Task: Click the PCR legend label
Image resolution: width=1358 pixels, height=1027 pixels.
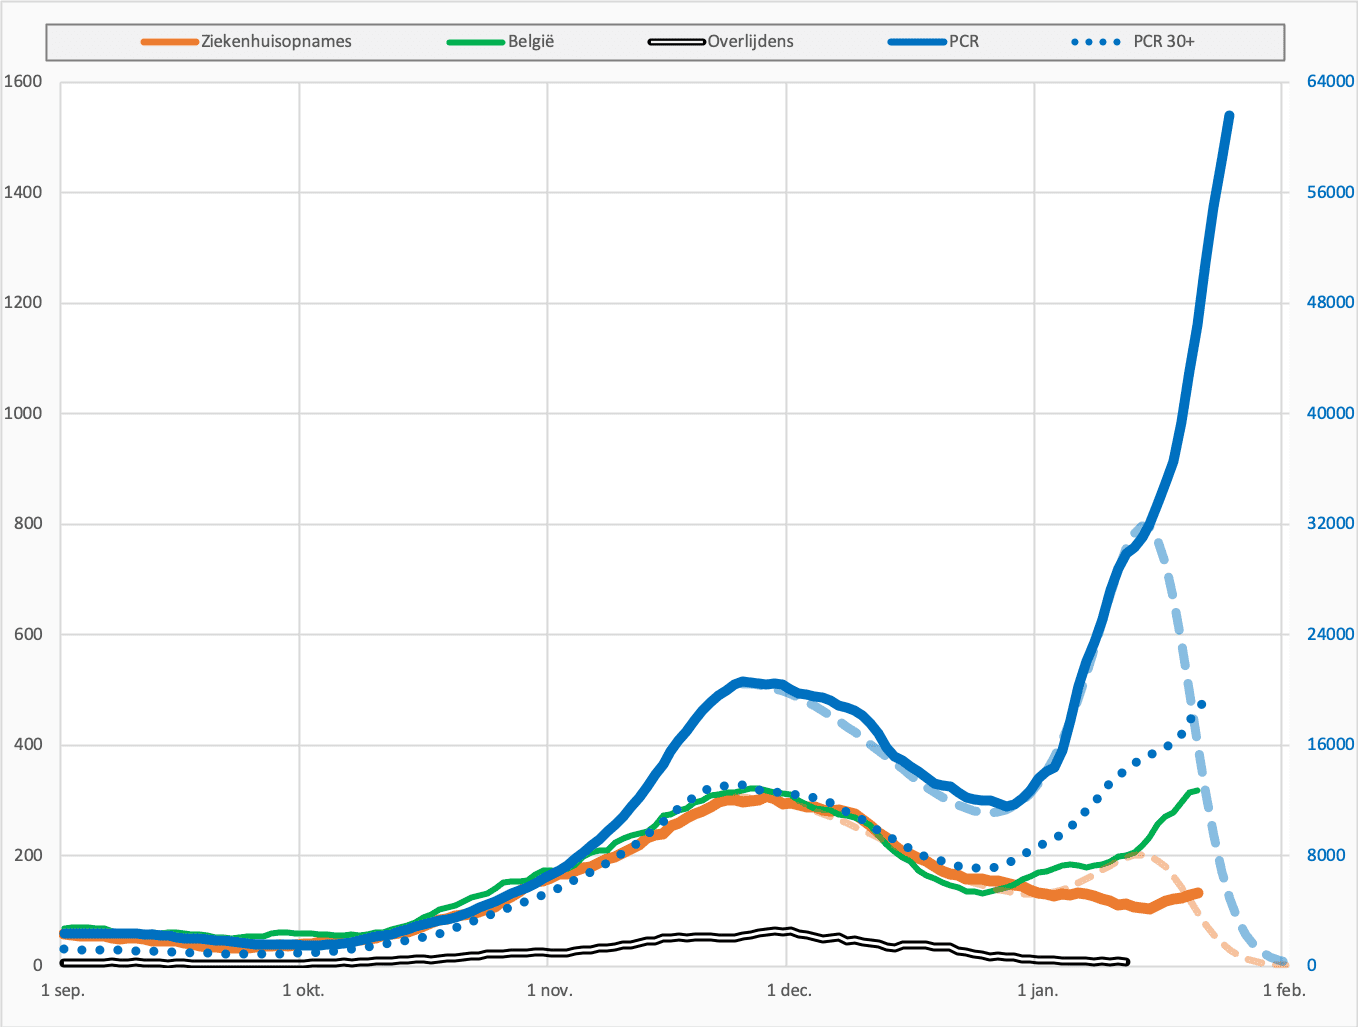Action: [x=964, y=41]
